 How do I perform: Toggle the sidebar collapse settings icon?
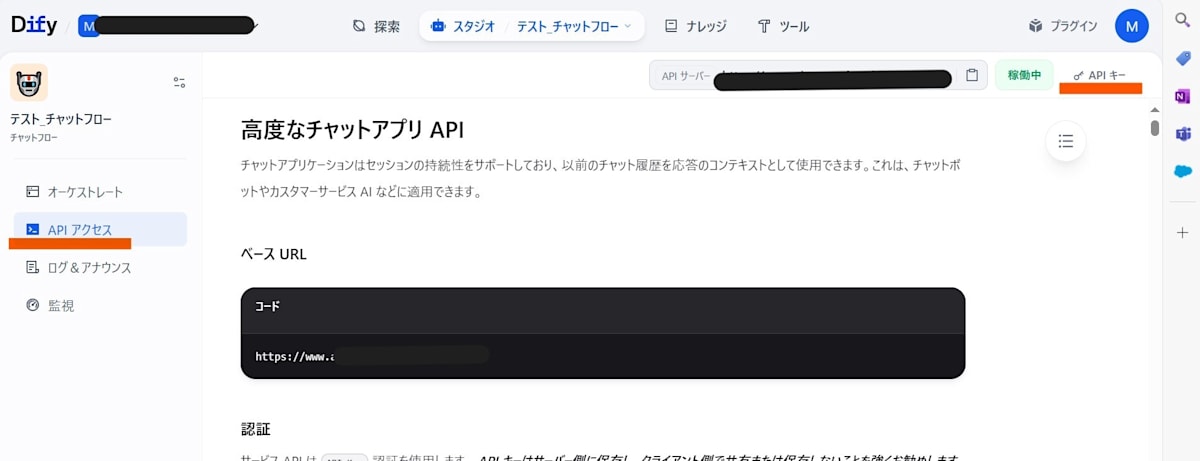(179, 82)
